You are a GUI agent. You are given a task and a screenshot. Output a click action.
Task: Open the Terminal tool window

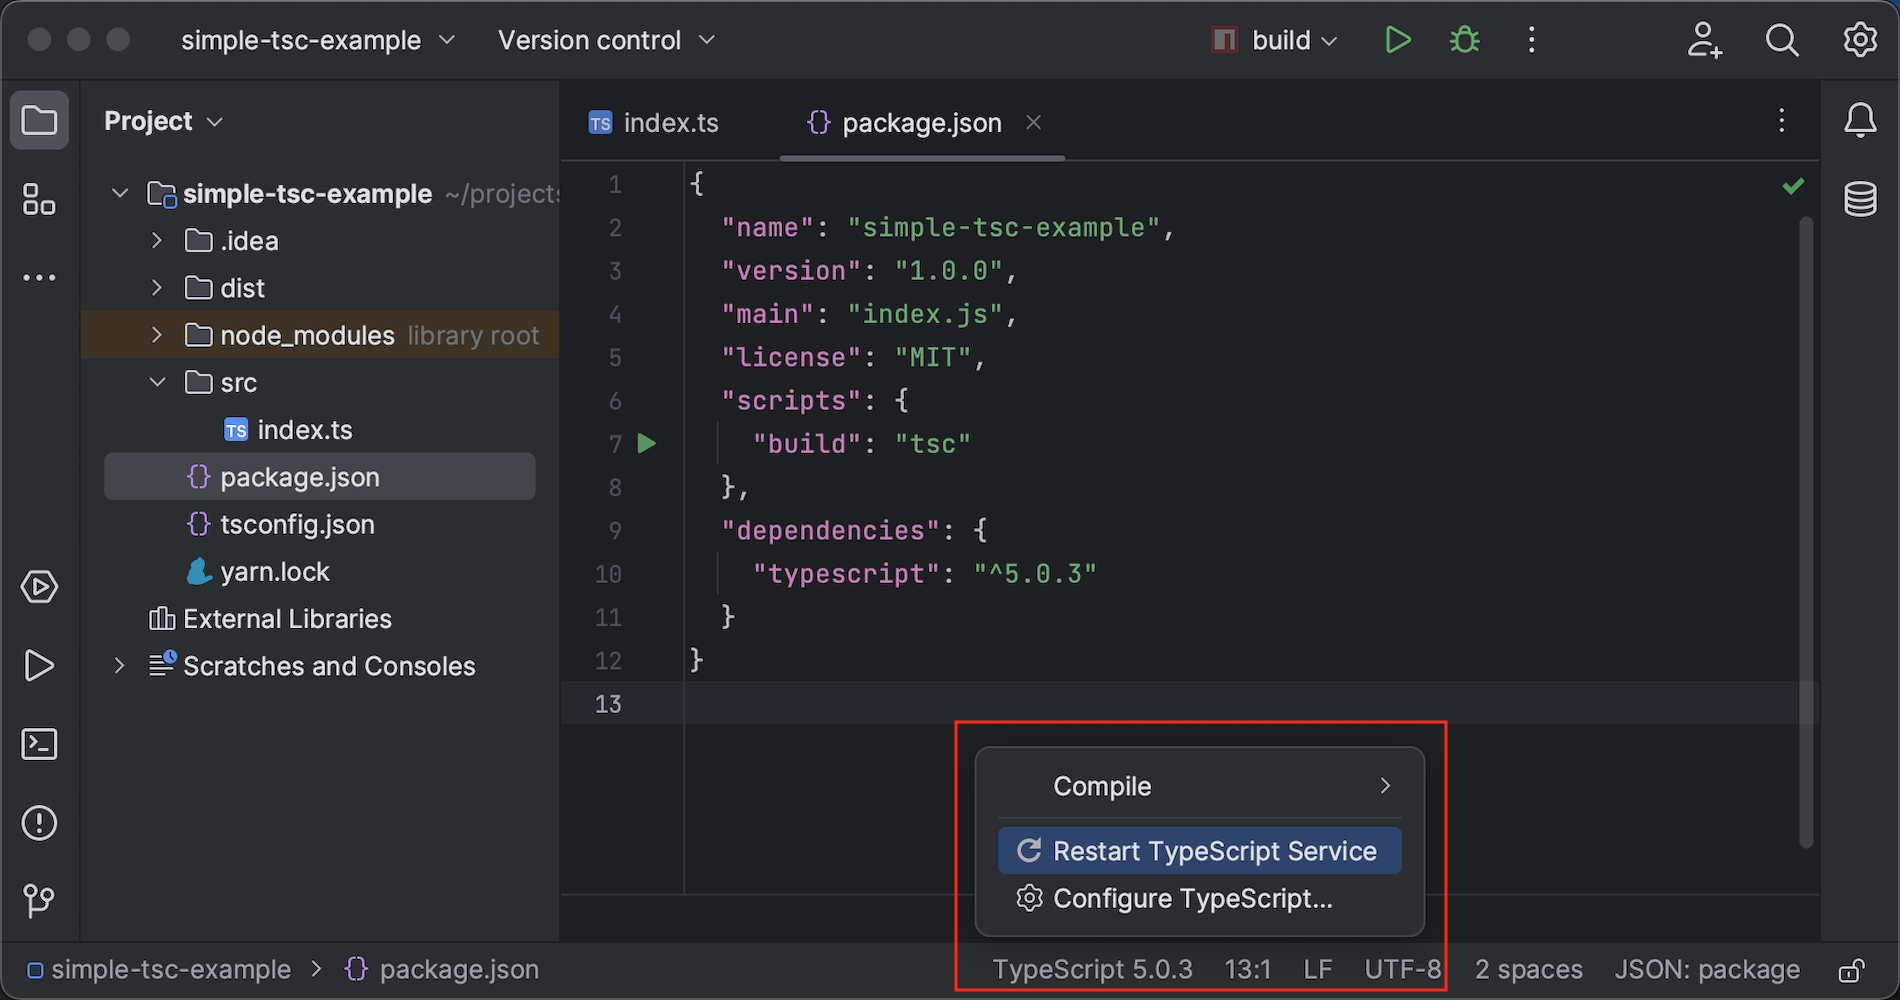pyautogui.click(x=39, y=744)
